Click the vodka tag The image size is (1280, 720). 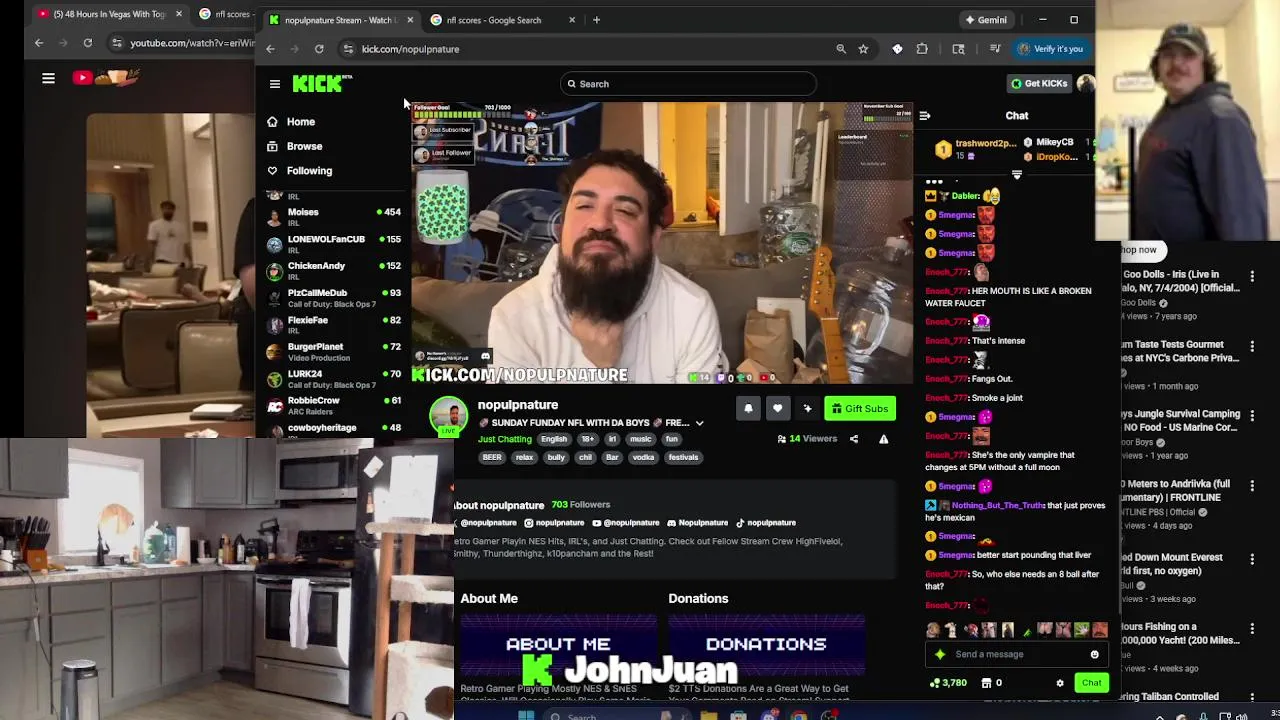tap(643, 458)
